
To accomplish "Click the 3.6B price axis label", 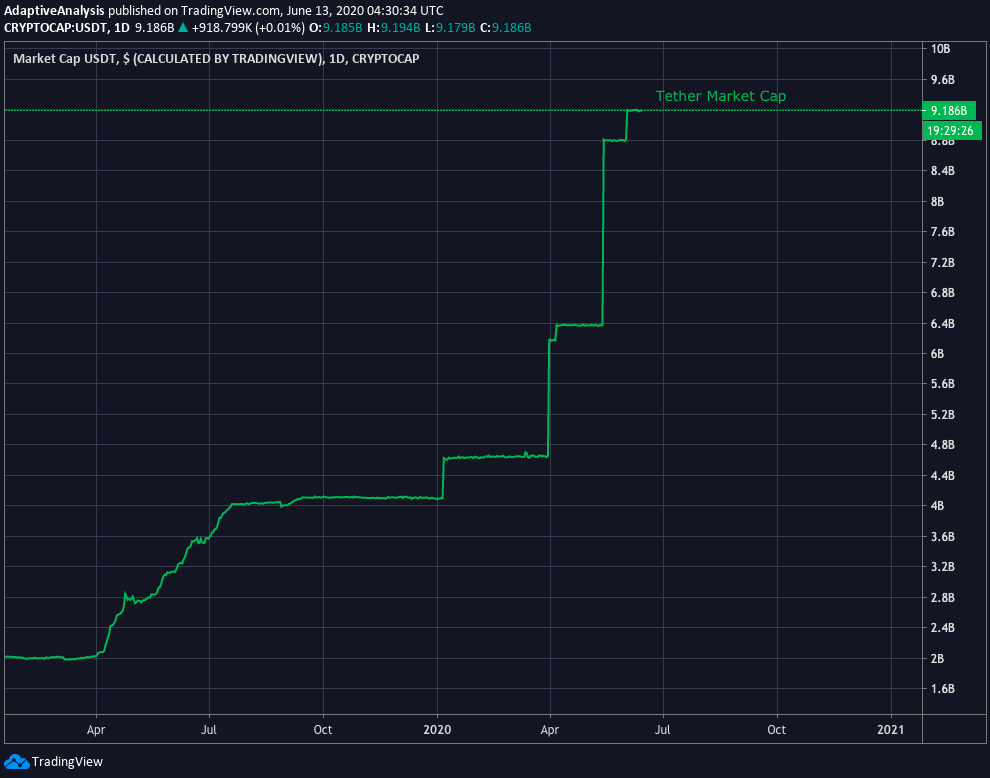I will coord(943,536).
